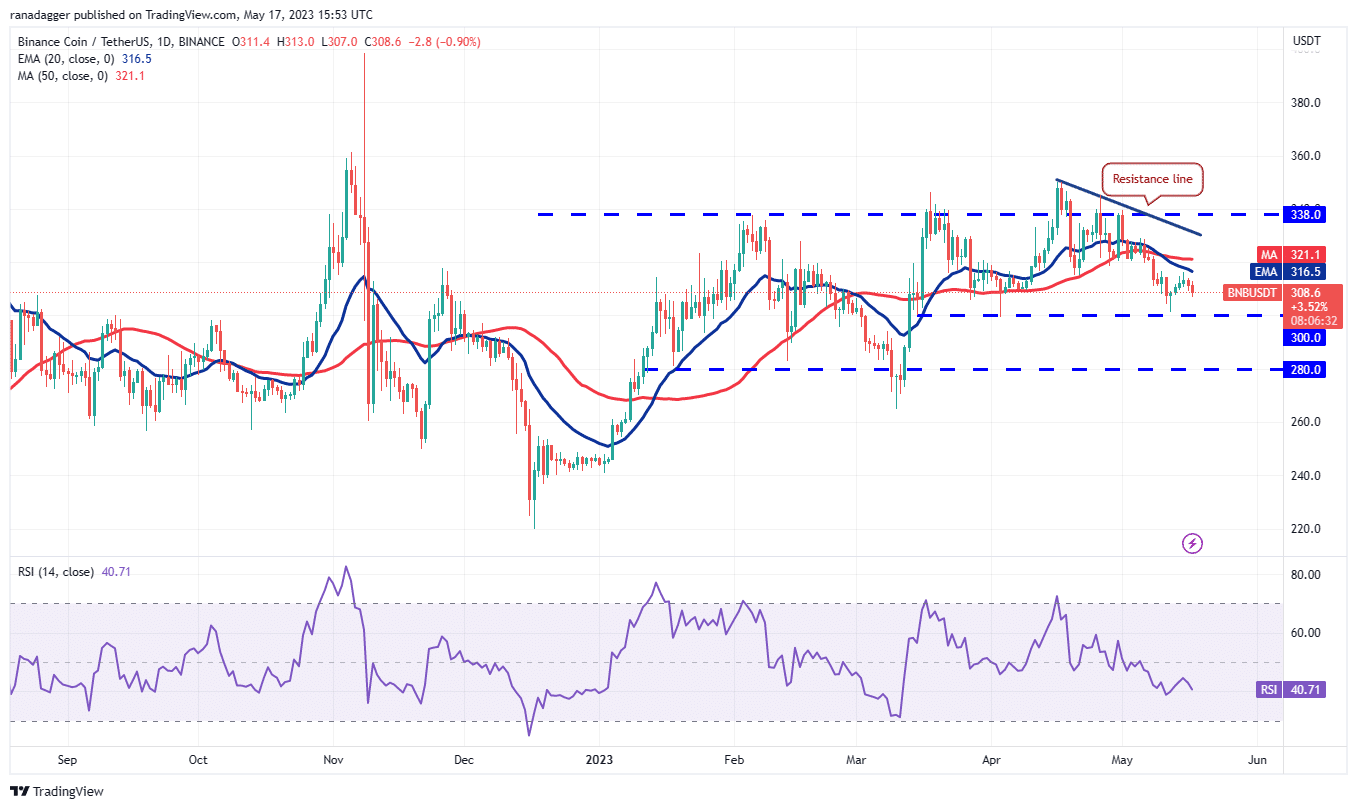Click the Jun label on time axis
Screen dimensions: 1357x809
coord(1258,760)
